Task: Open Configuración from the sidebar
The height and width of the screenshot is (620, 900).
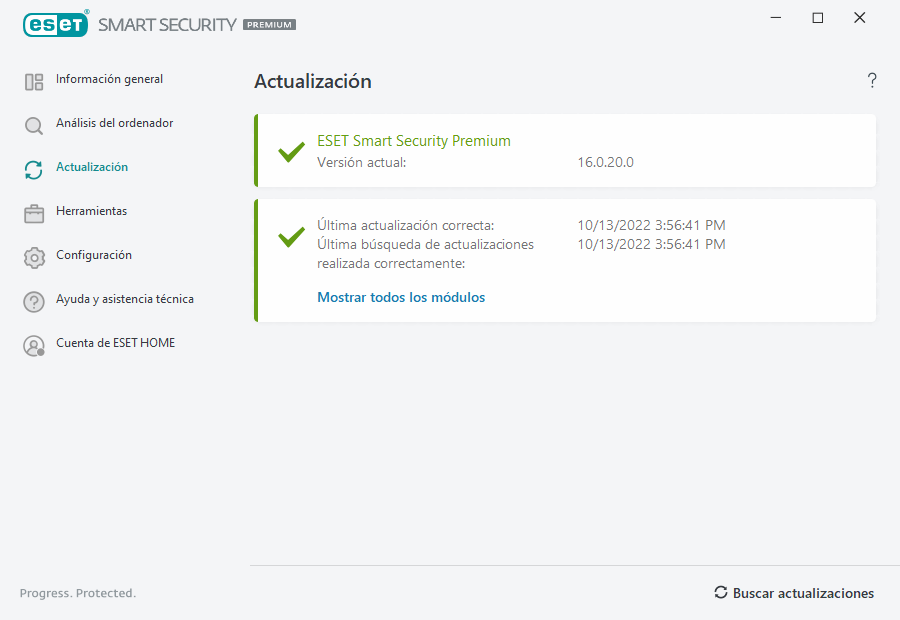Action: coord(94,255)
